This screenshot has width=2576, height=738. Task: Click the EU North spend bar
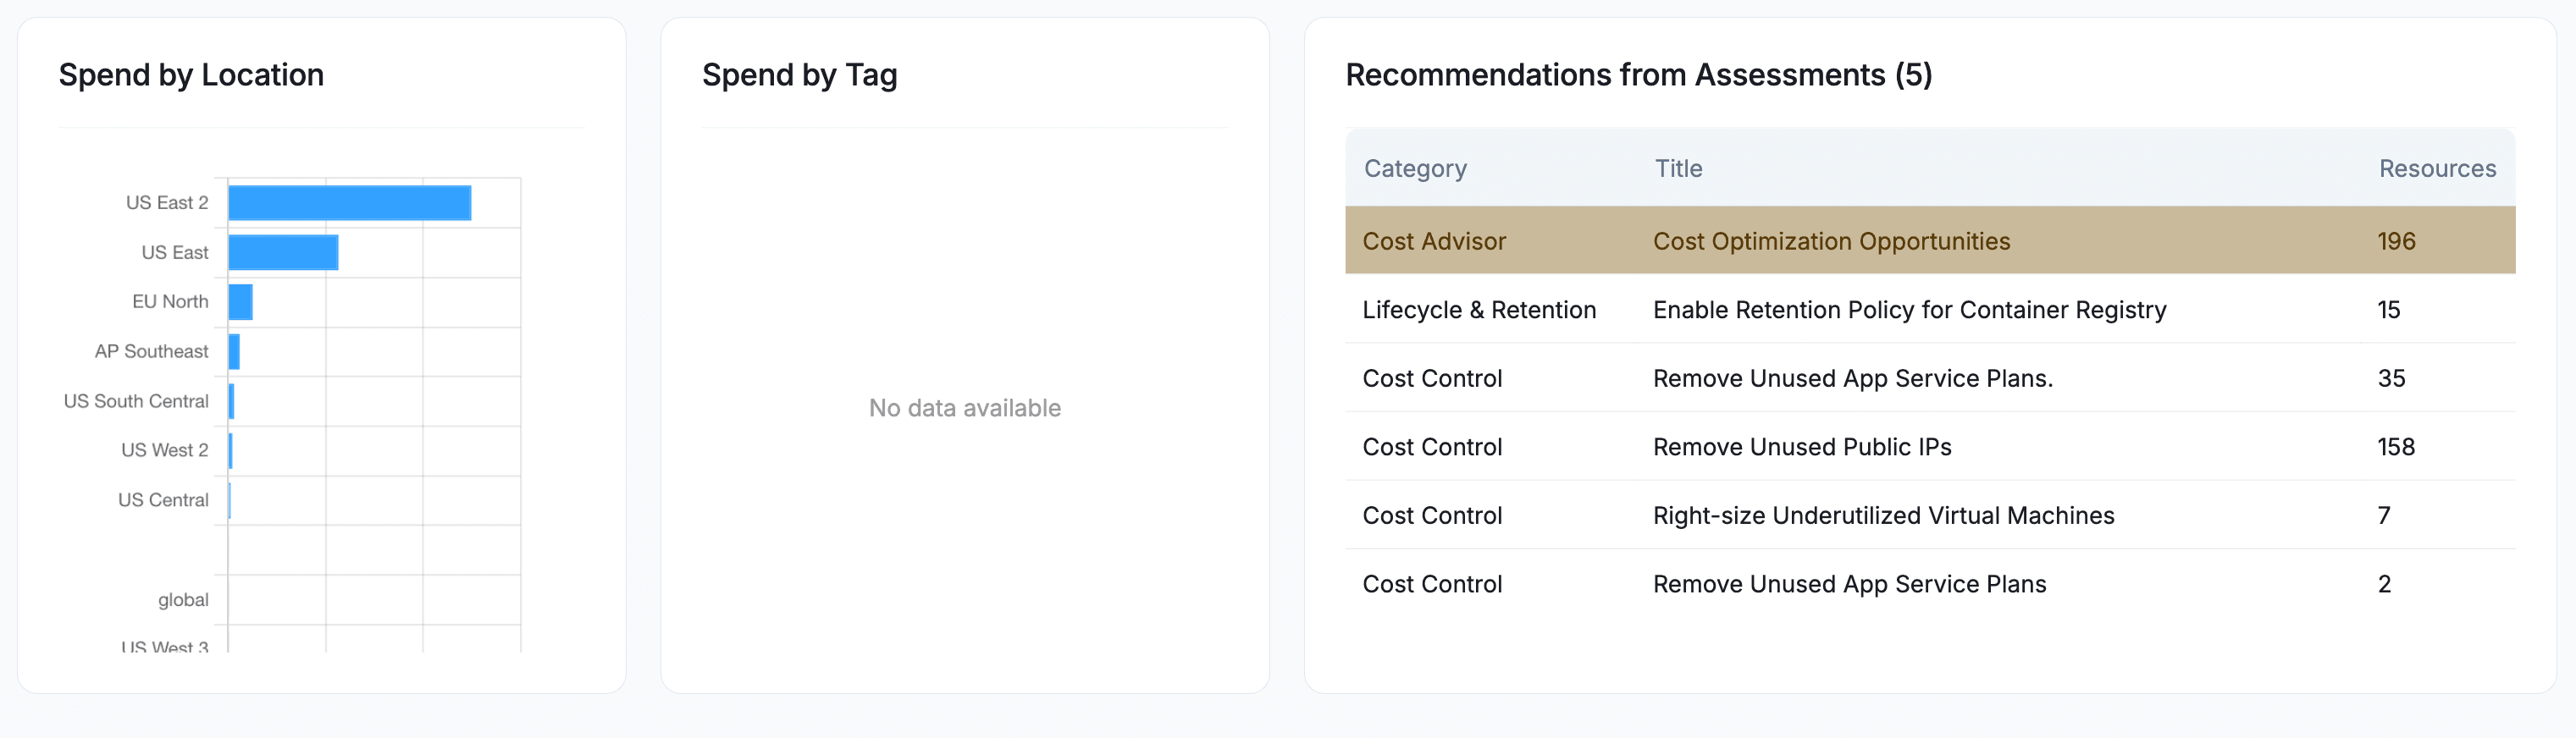[x=241, y=301]
